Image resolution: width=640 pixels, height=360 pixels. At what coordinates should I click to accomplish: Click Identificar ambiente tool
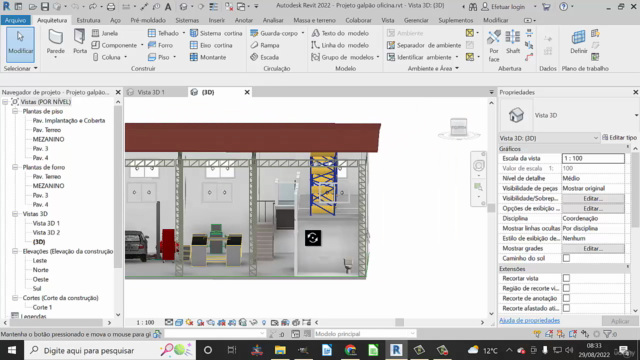click(420, 57)
